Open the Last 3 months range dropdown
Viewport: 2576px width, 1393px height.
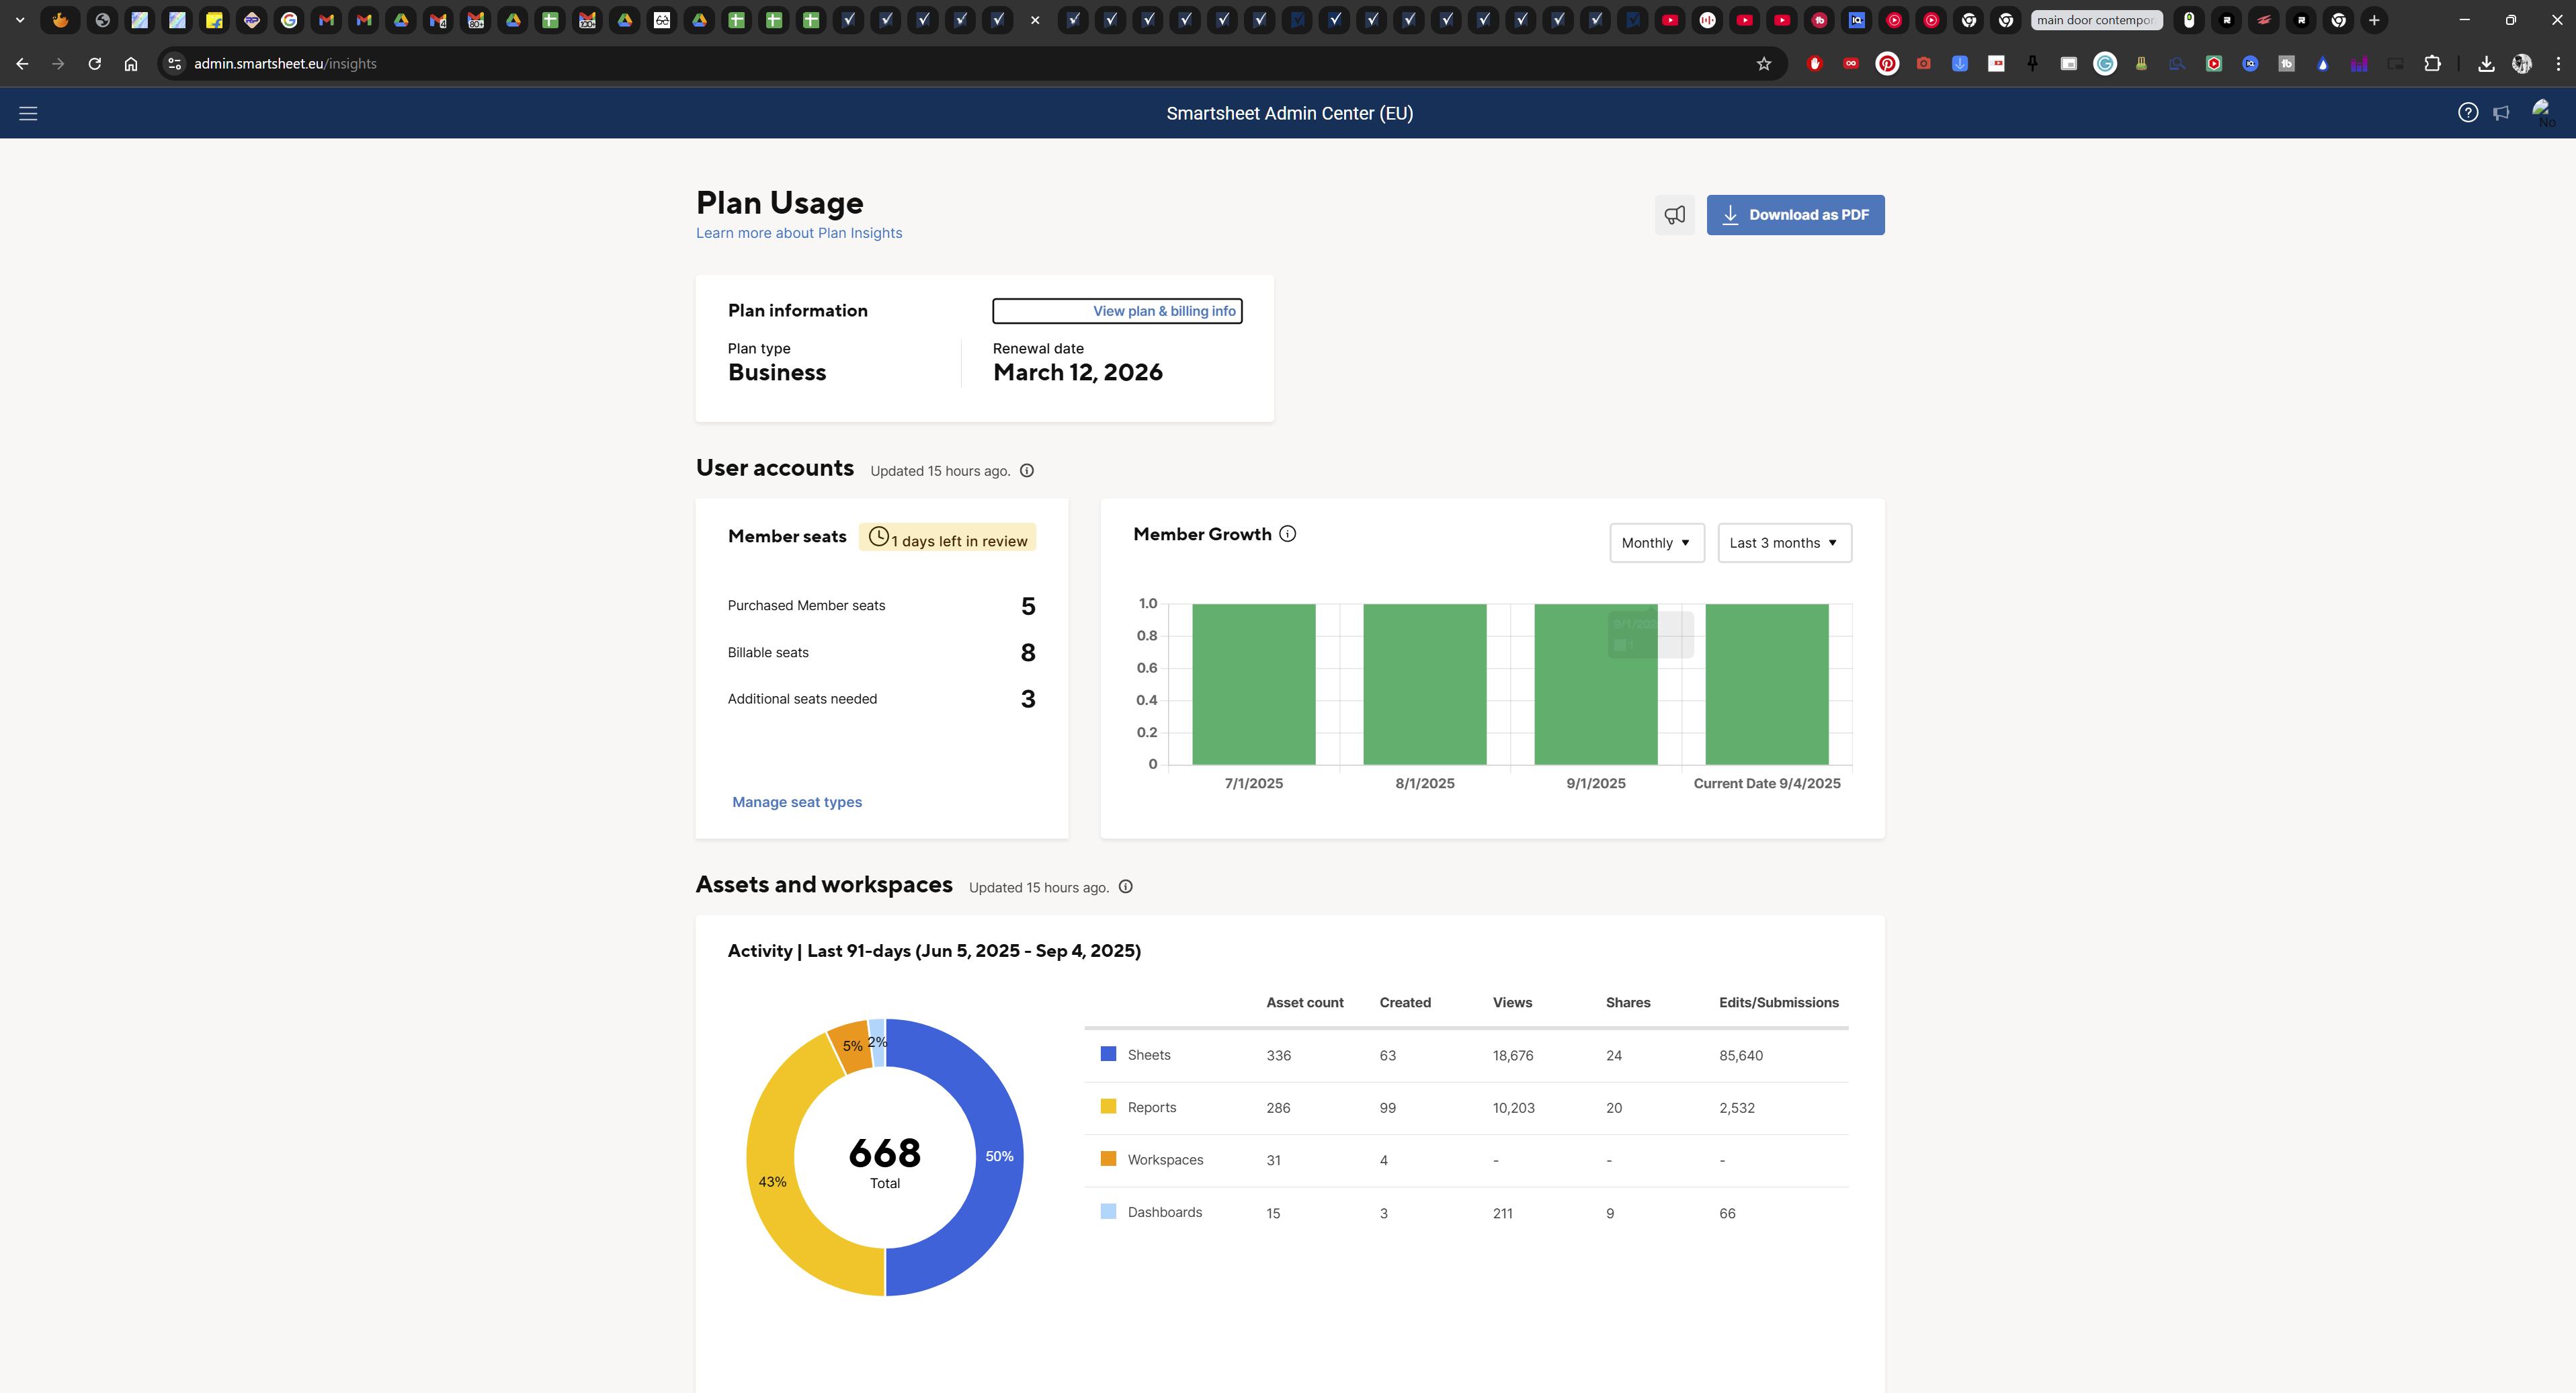coord(1785,543)
